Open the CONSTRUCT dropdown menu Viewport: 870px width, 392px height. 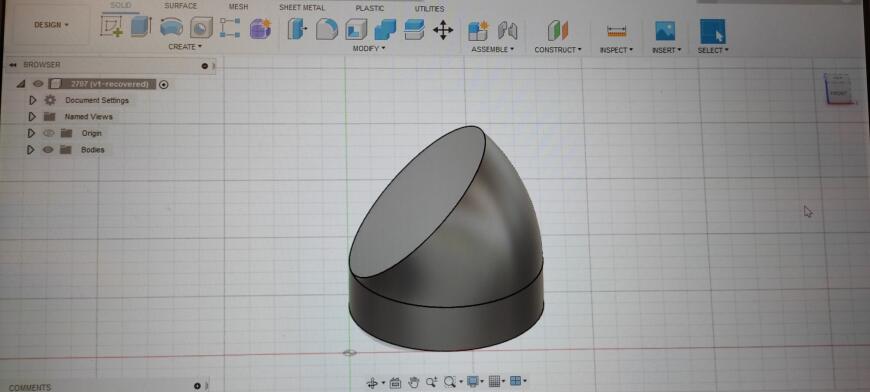point(558,50)
